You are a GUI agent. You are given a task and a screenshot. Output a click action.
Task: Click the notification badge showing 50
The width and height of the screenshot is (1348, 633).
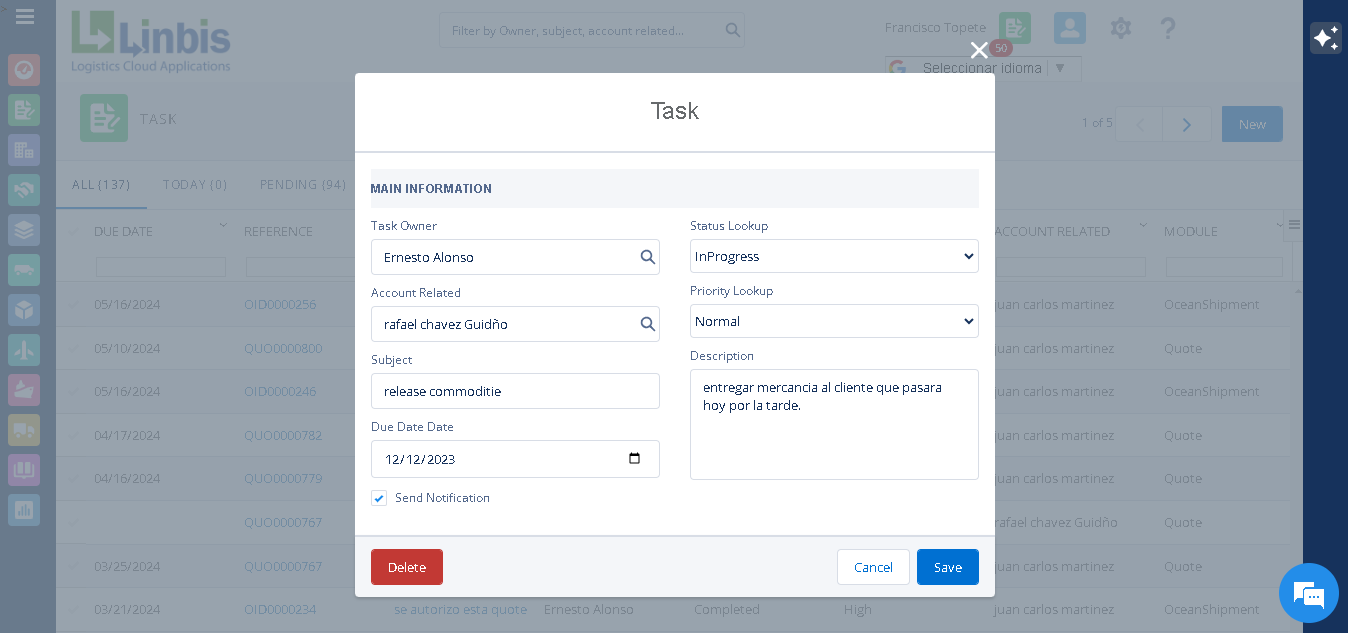click(1001, 47)
